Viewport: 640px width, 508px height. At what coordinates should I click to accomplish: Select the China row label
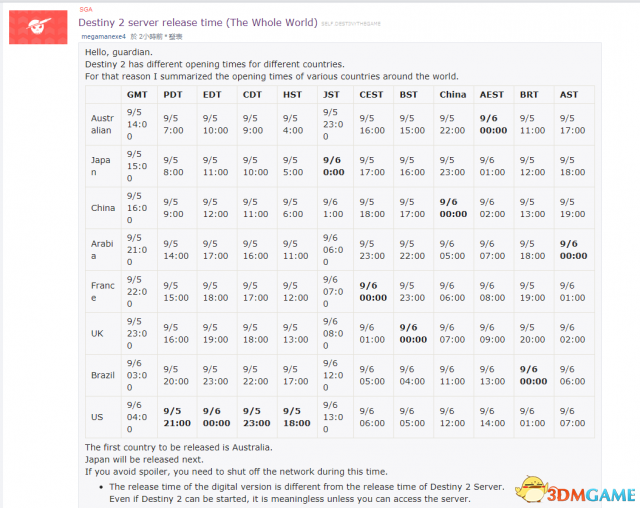(103, 208)
